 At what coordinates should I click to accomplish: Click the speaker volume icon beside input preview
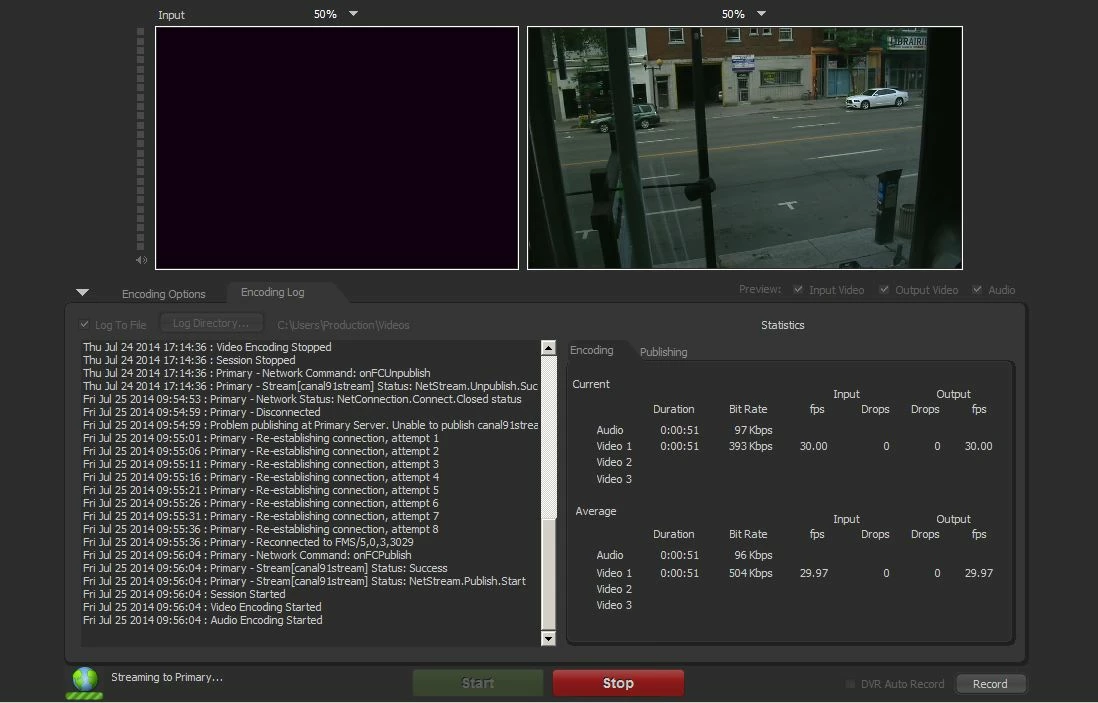point(141,260)
